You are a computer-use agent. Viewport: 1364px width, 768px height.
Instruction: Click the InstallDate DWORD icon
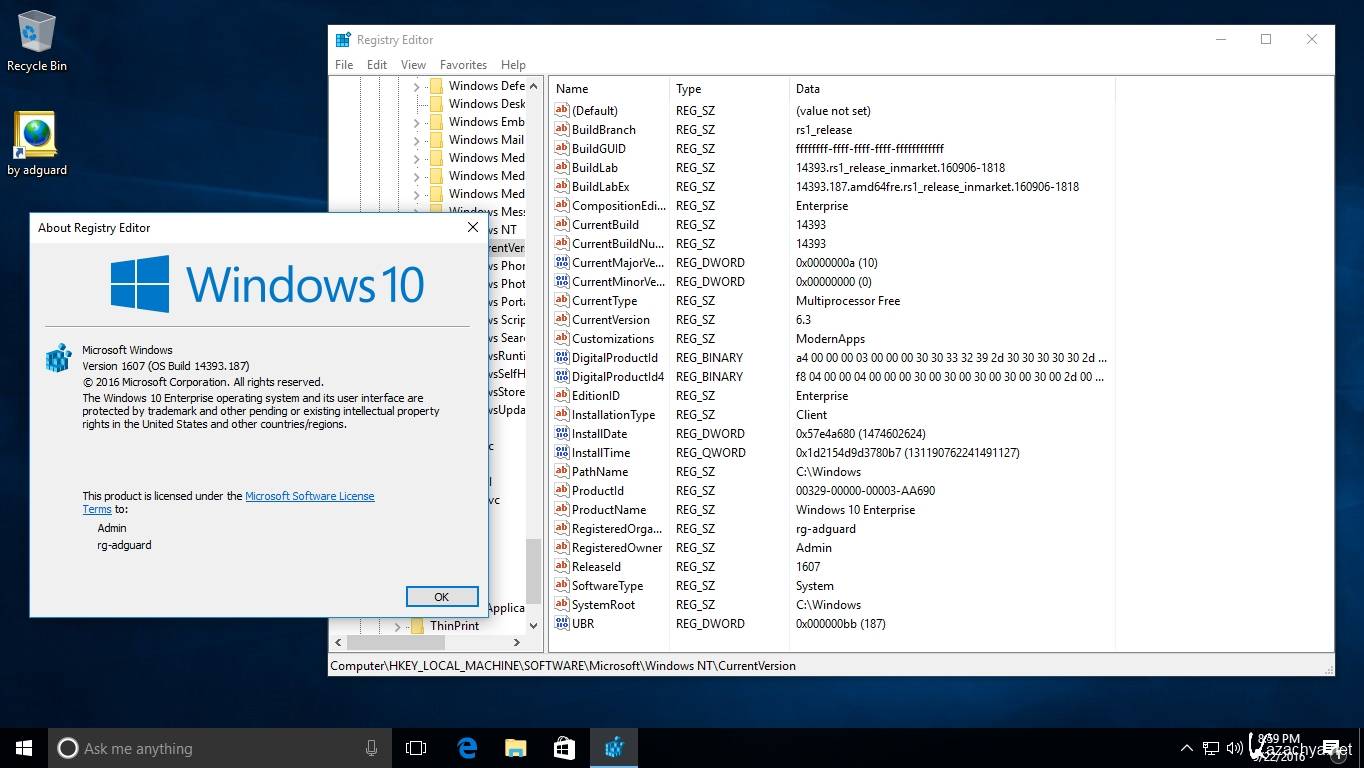point(562,434)
